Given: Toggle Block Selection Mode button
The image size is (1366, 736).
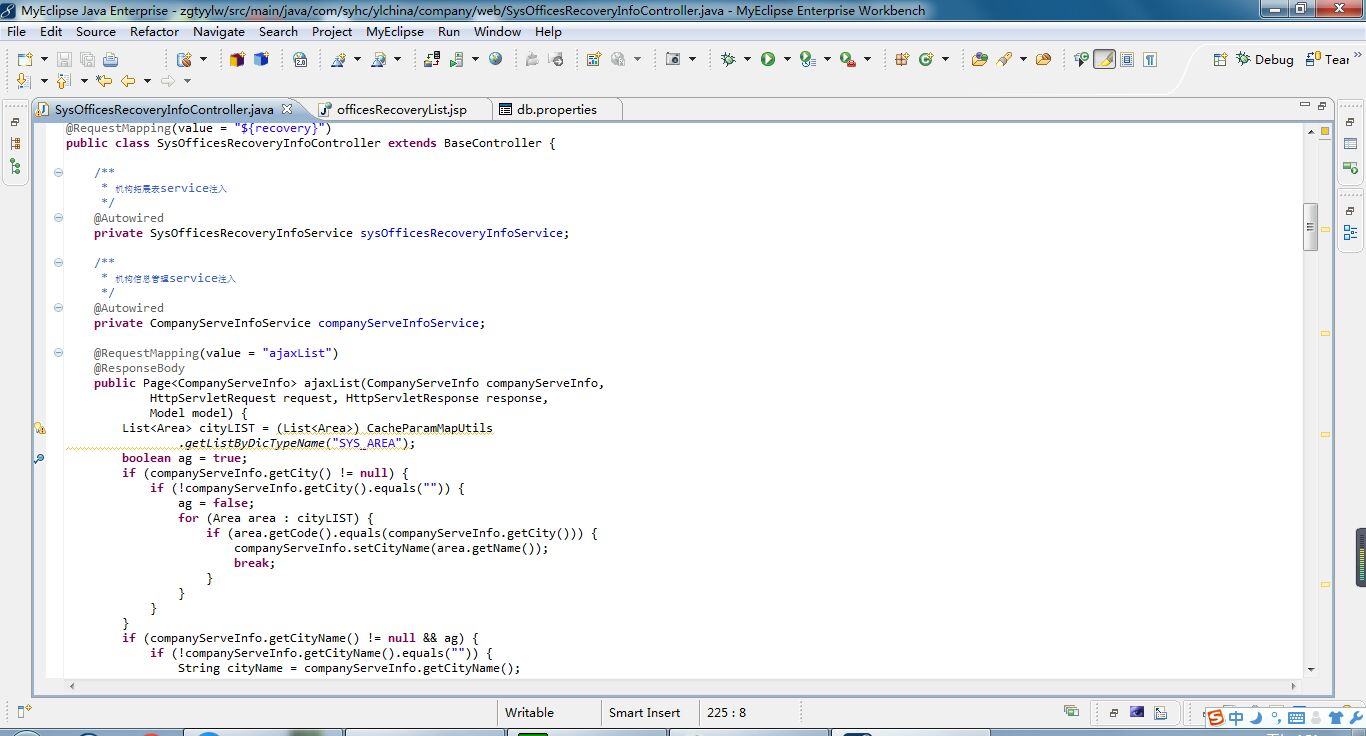Looking at the screenshot, I should click(1127, 60).
